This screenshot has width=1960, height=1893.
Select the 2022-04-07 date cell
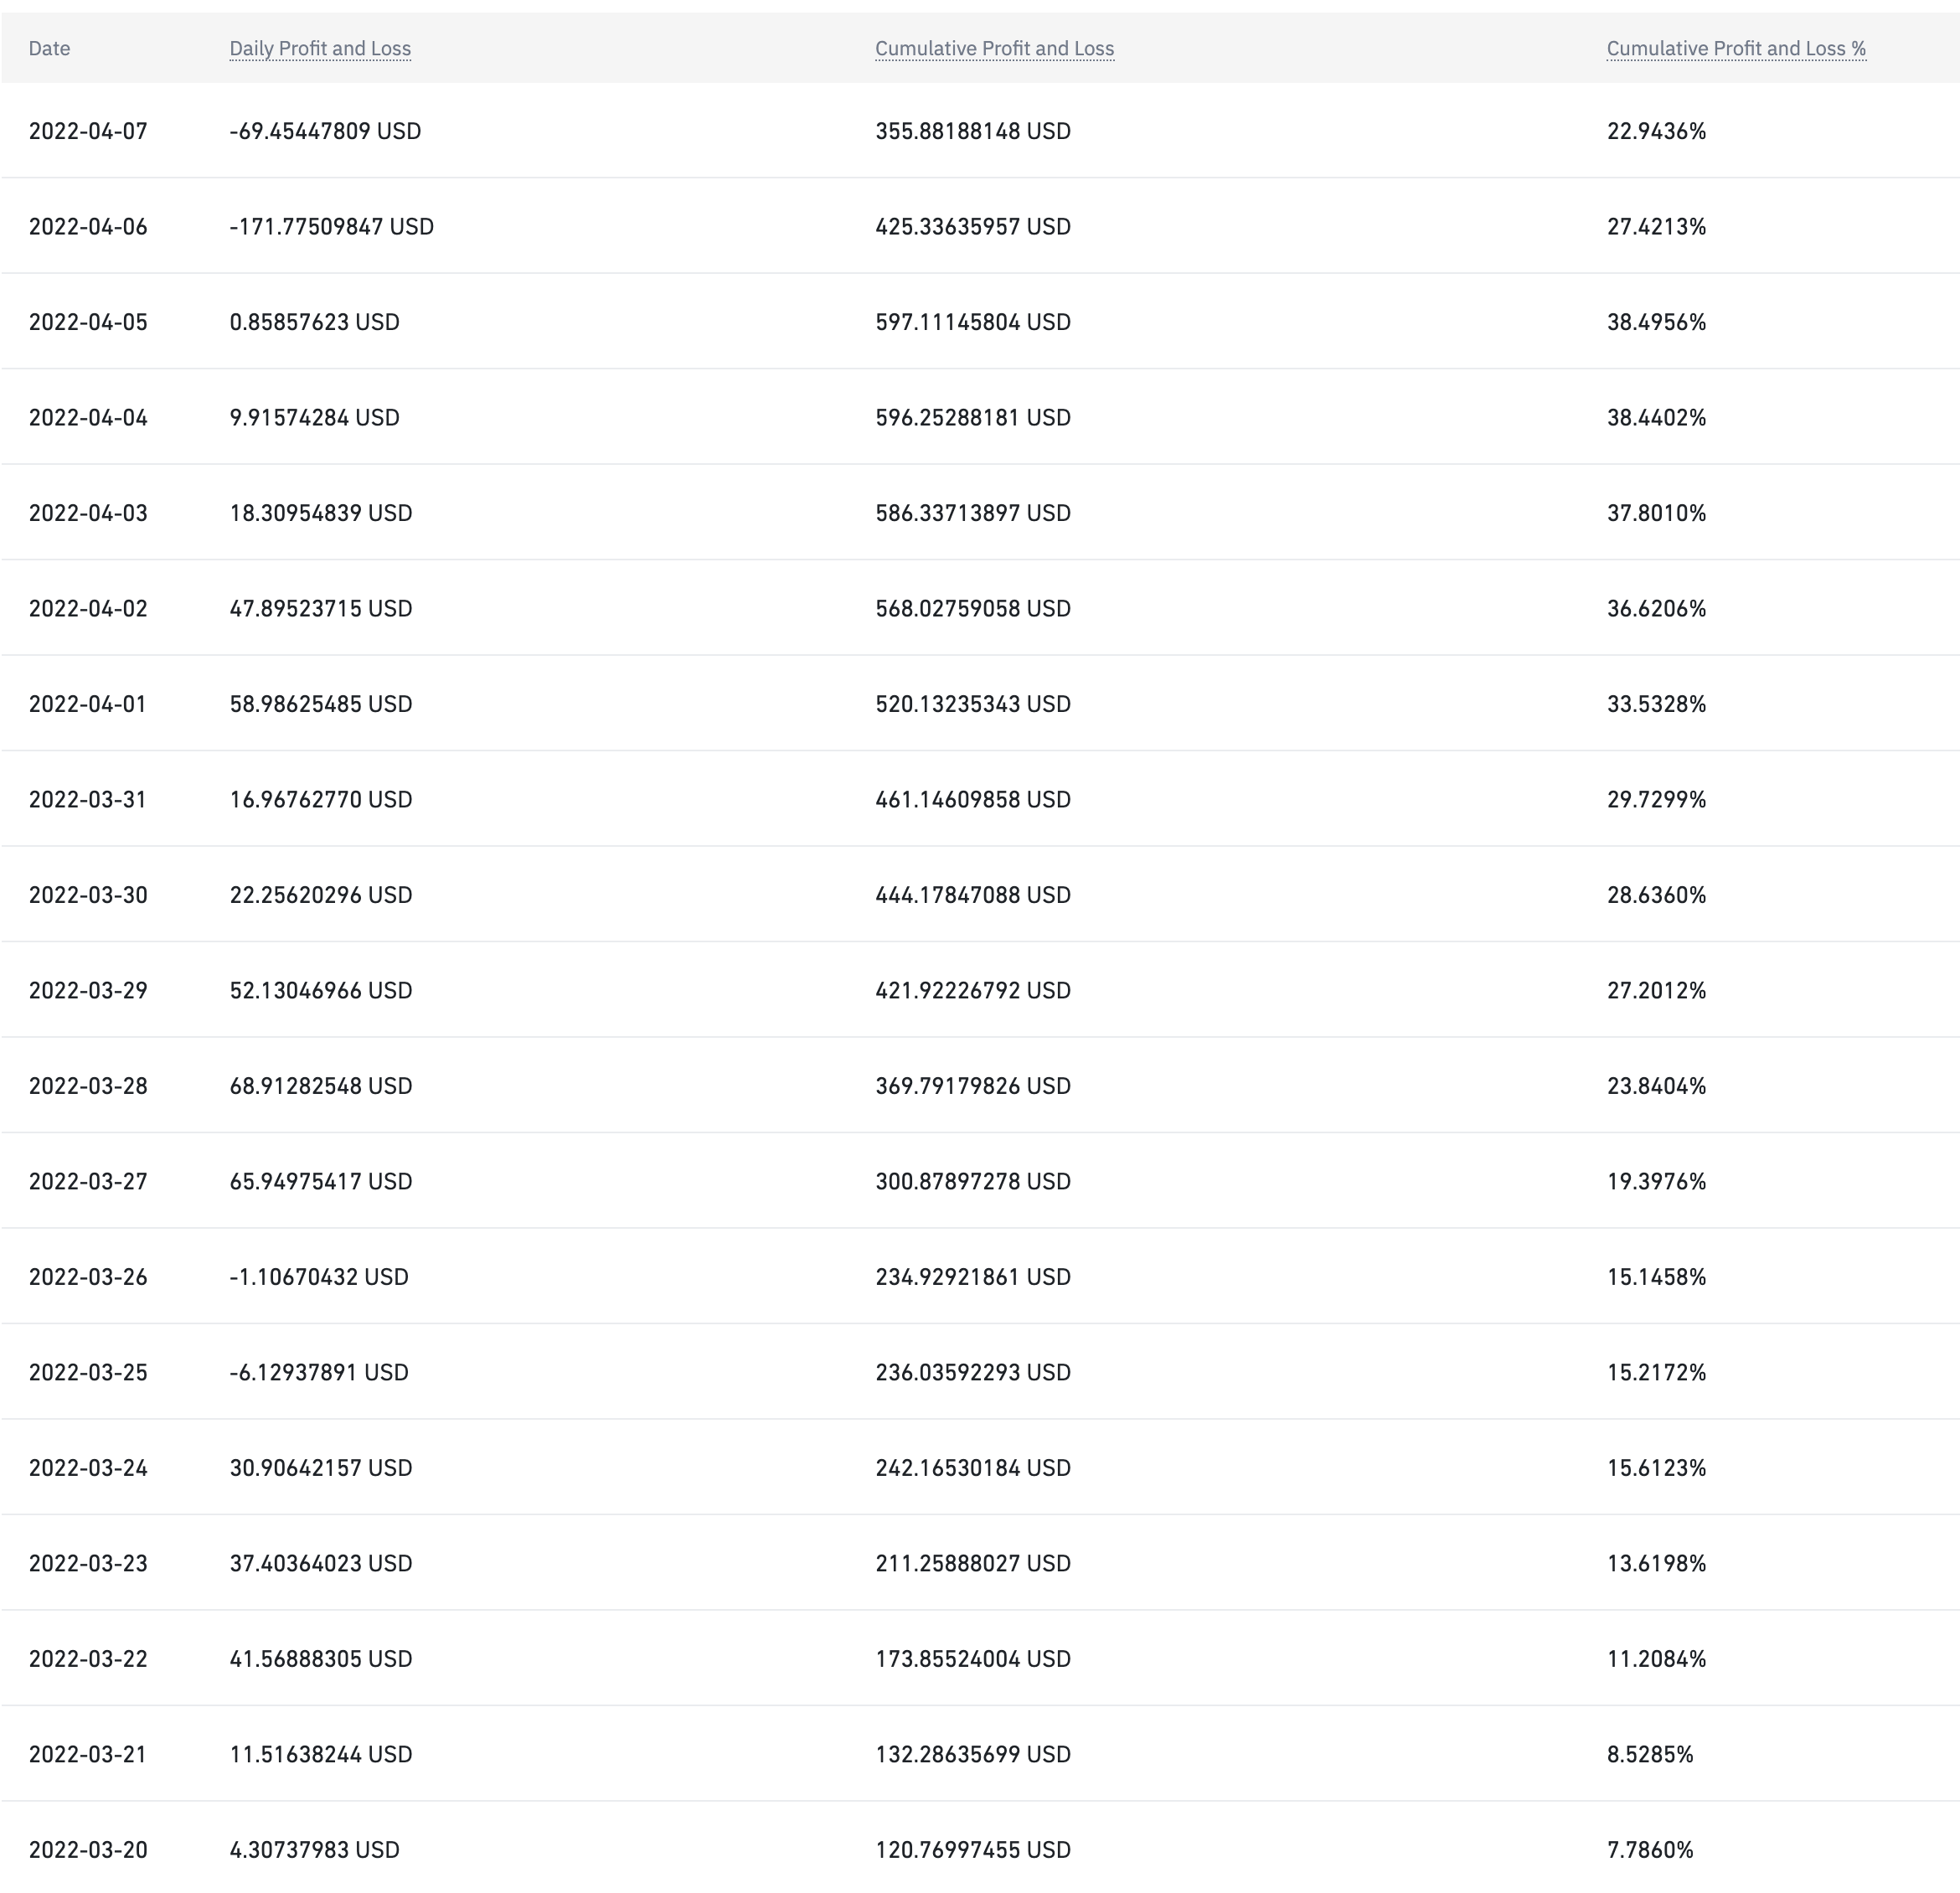pyautogui.click(x=88, y=131)
